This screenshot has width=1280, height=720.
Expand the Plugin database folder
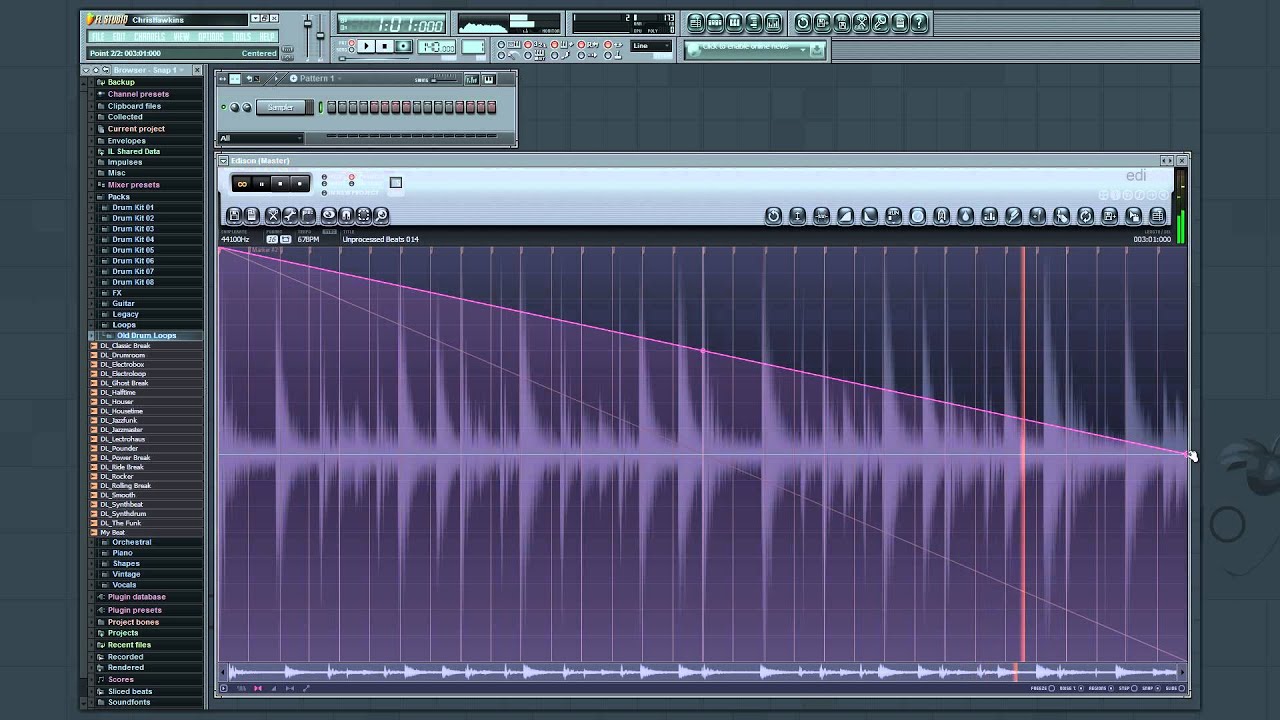point(136,597)
